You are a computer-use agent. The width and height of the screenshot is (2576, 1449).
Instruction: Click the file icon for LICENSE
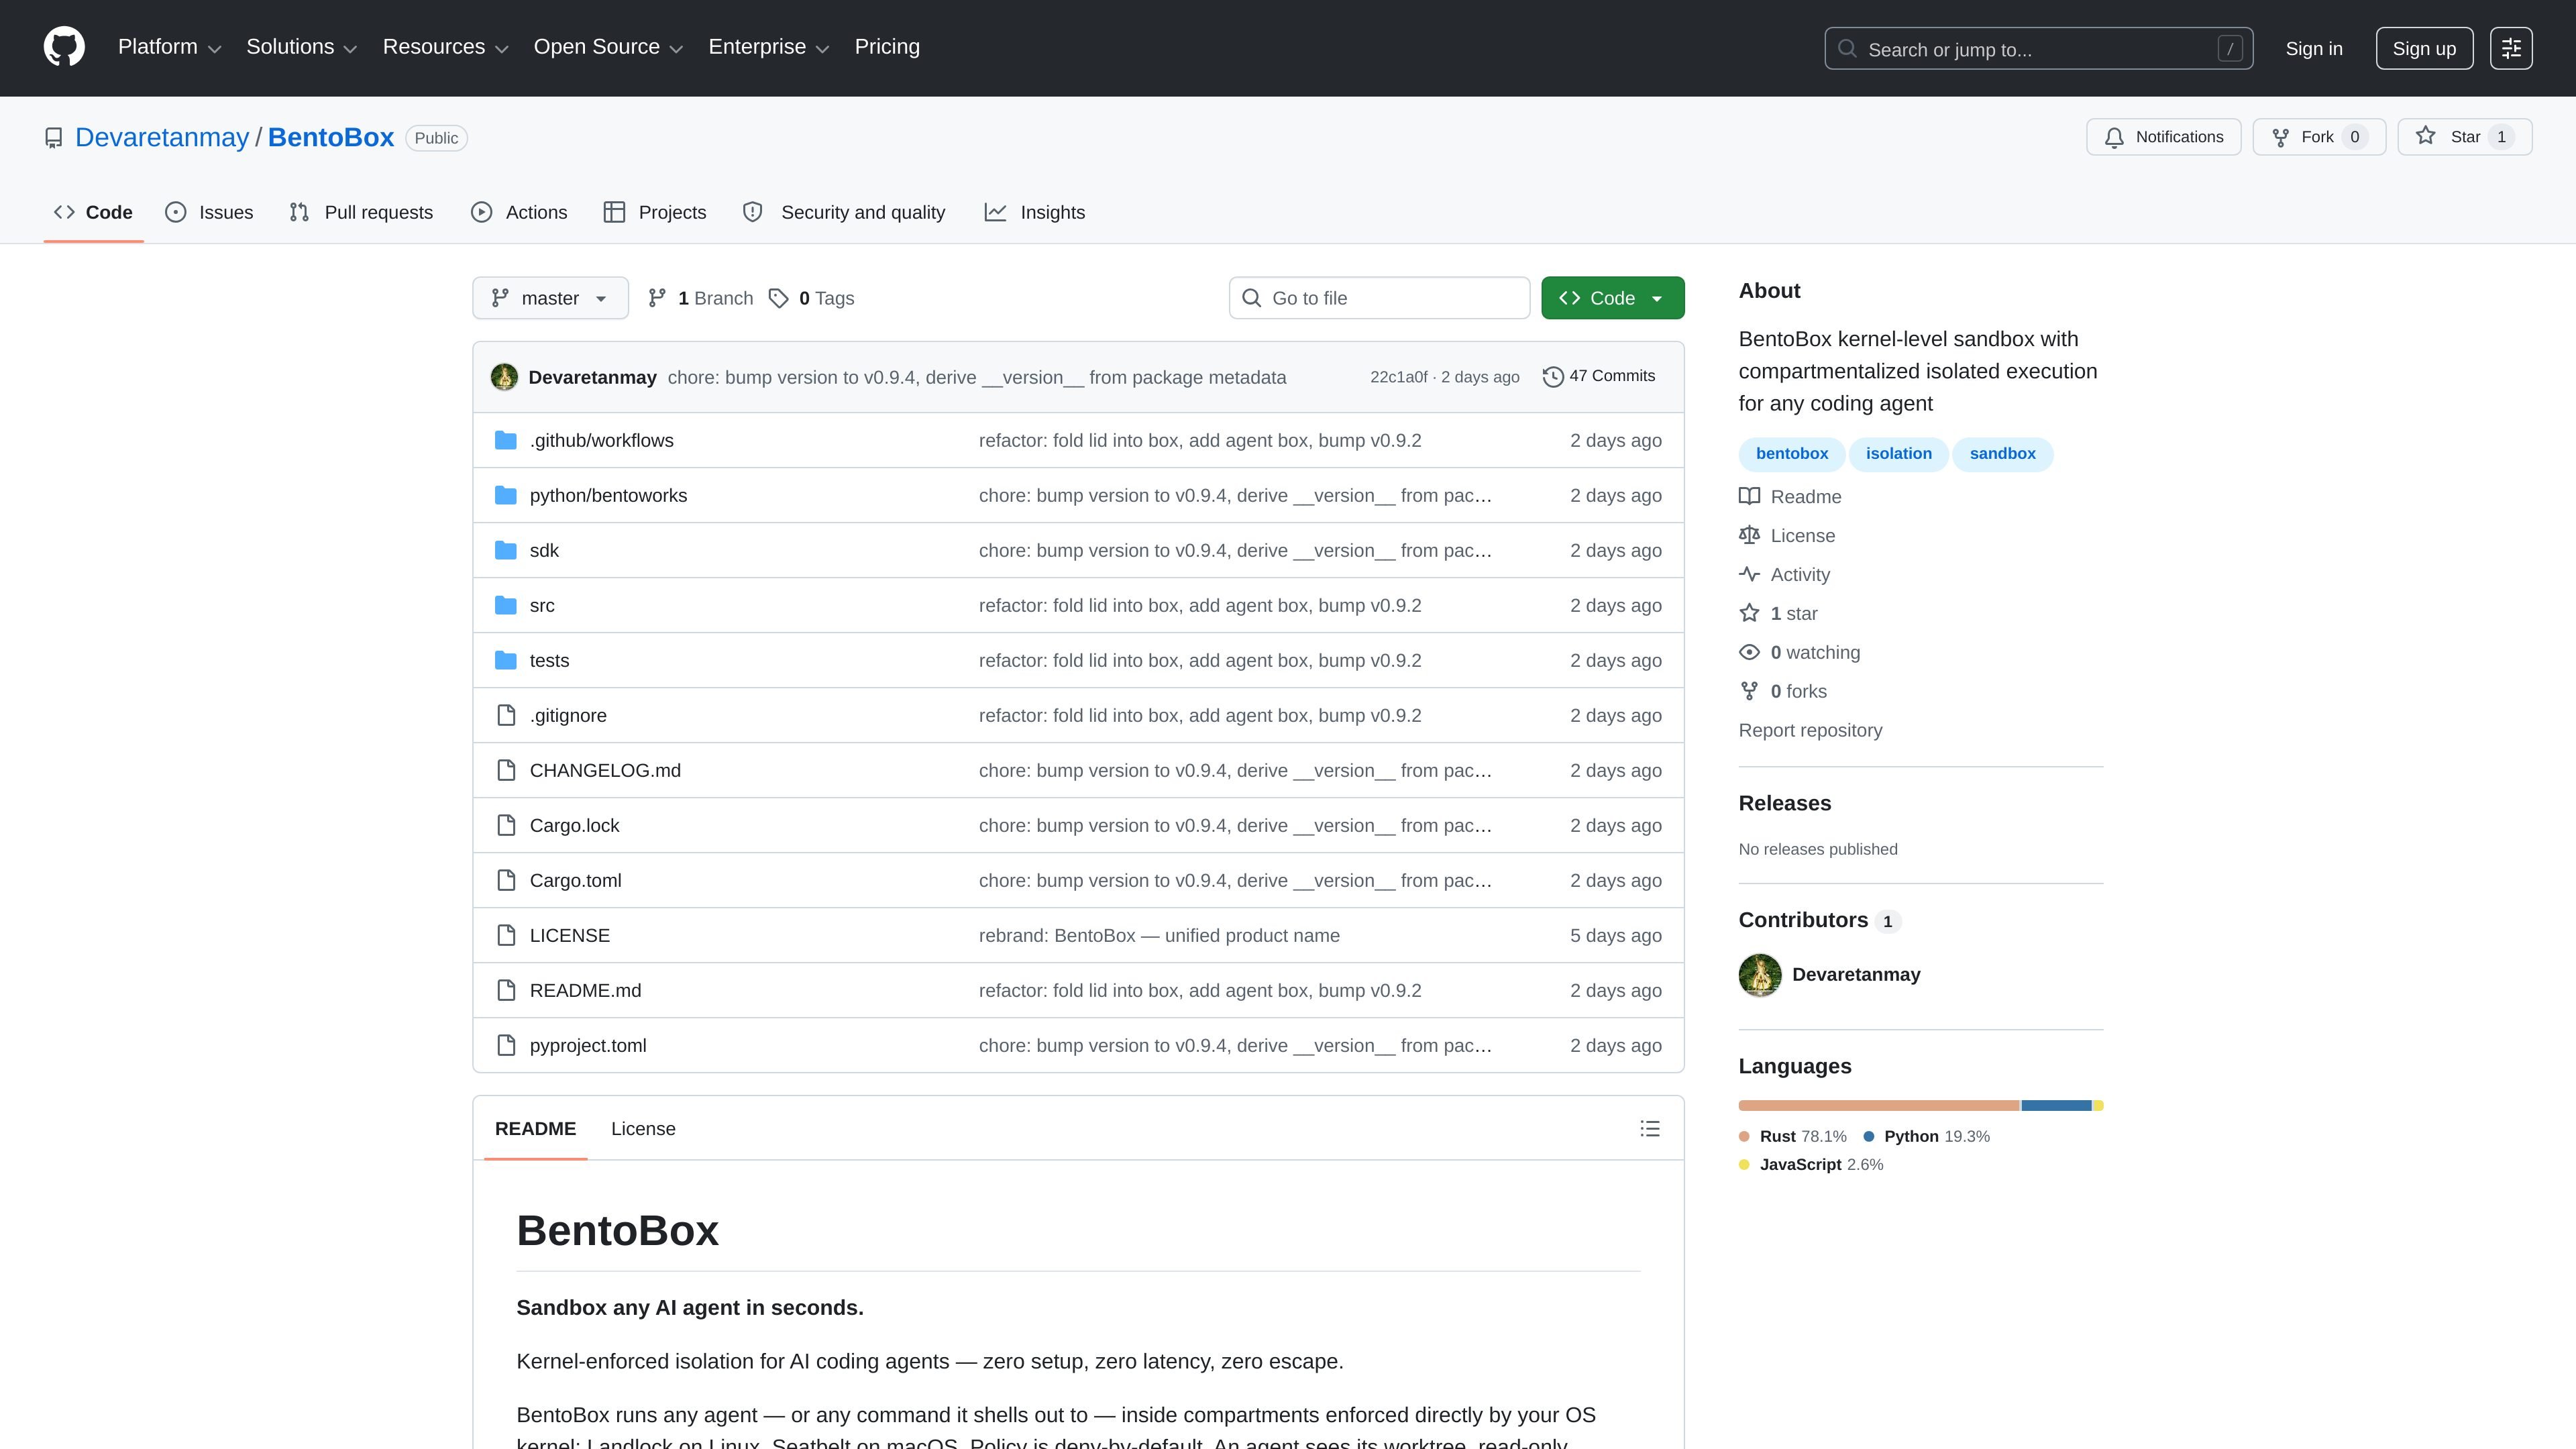coord(506,935)
